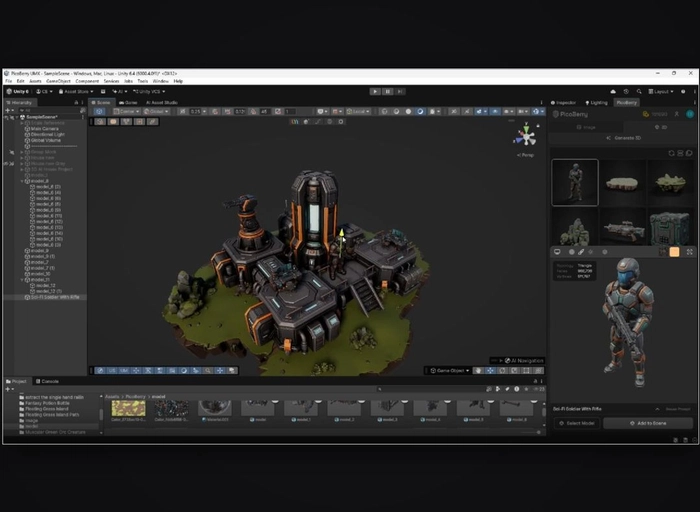Screen dimensions: 700x512
Task: Open the Global rotation mode dropdown
Action: click(156, 111)
